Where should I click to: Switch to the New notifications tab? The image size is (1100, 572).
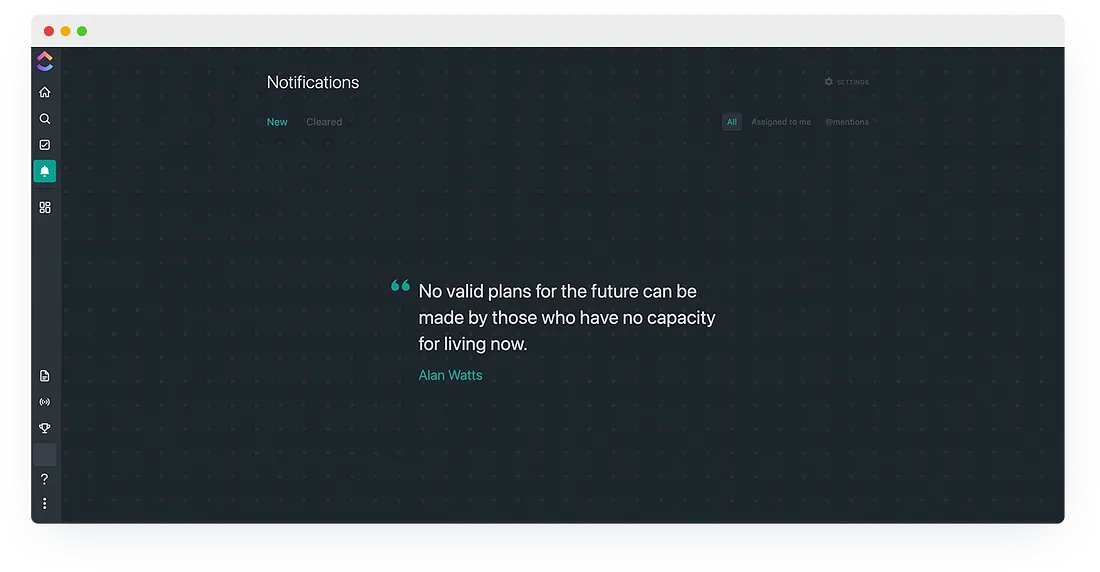[x=277, y=122]
